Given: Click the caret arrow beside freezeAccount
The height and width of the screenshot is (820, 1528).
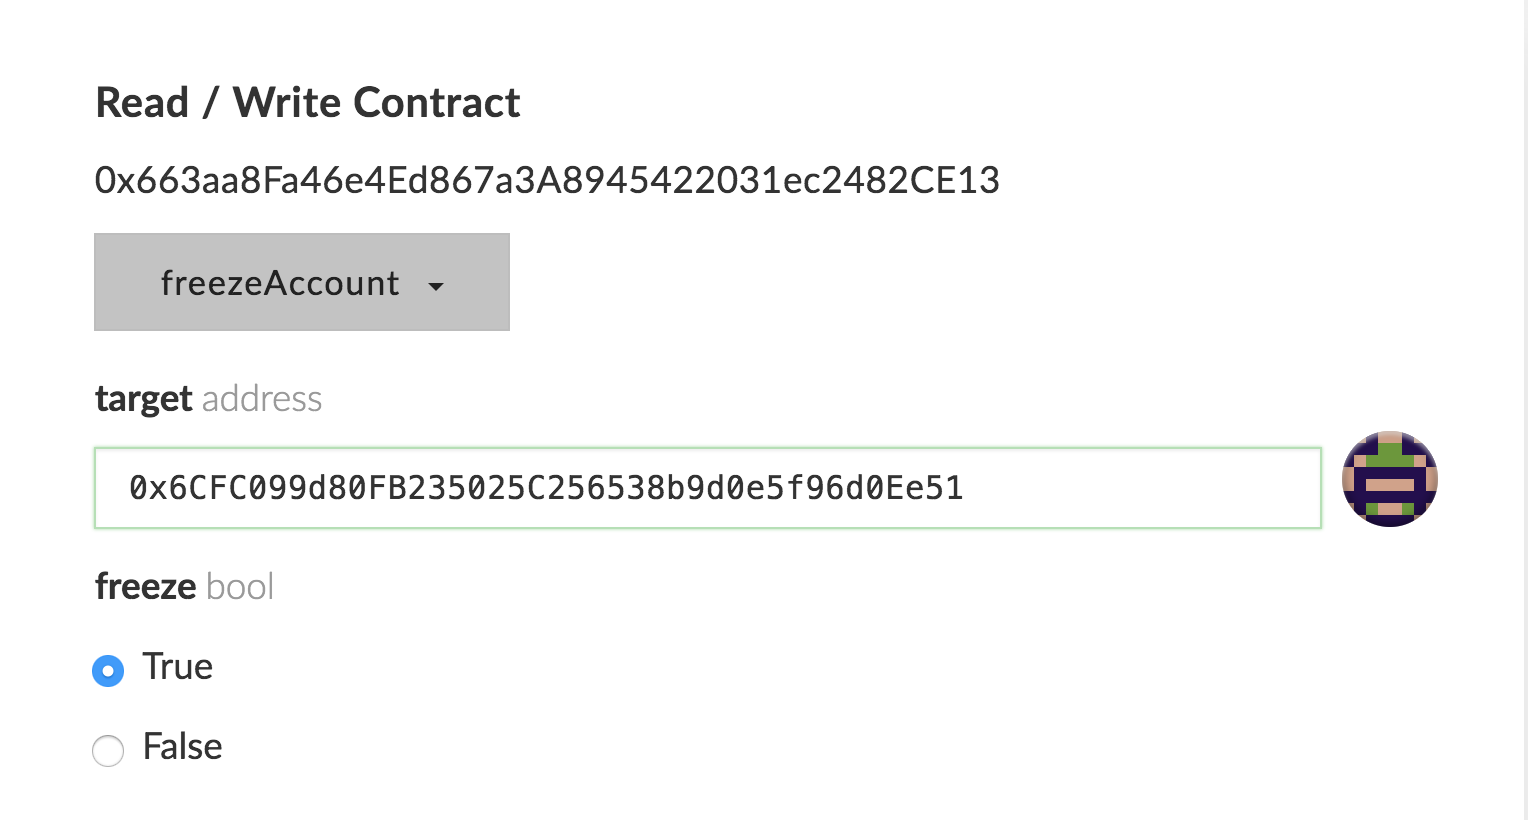Looking at the screenshot, I should coord(436,286).
